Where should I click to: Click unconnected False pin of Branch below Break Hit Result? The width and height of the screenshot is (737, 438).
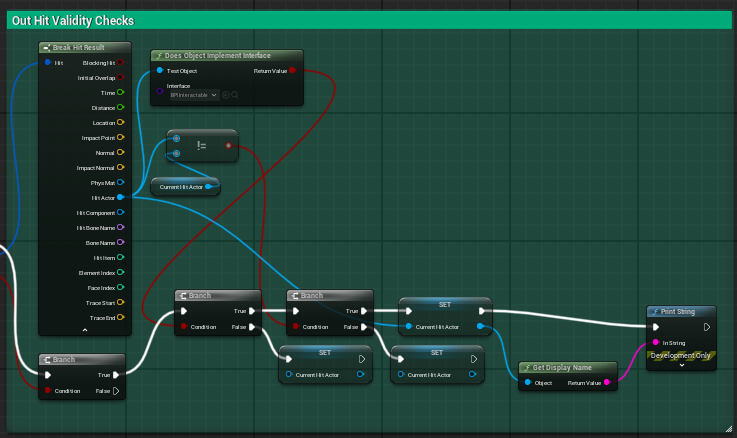point(116,391)
